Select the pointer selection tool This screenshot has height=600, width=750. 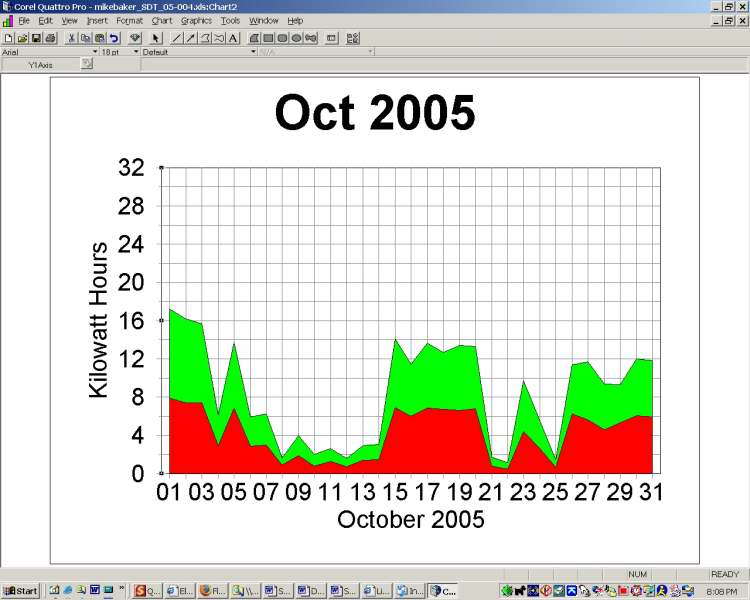(156, 38)
